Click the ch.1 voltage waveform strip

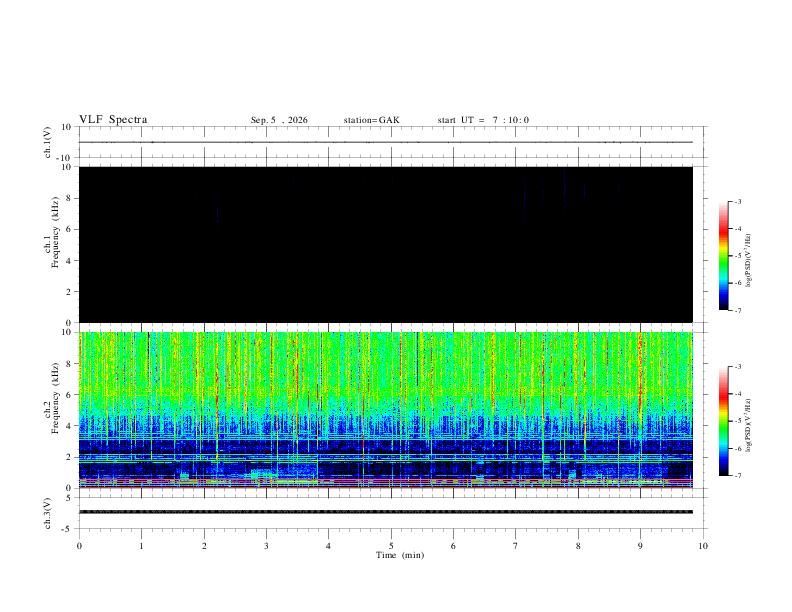[x=386, y=142]
